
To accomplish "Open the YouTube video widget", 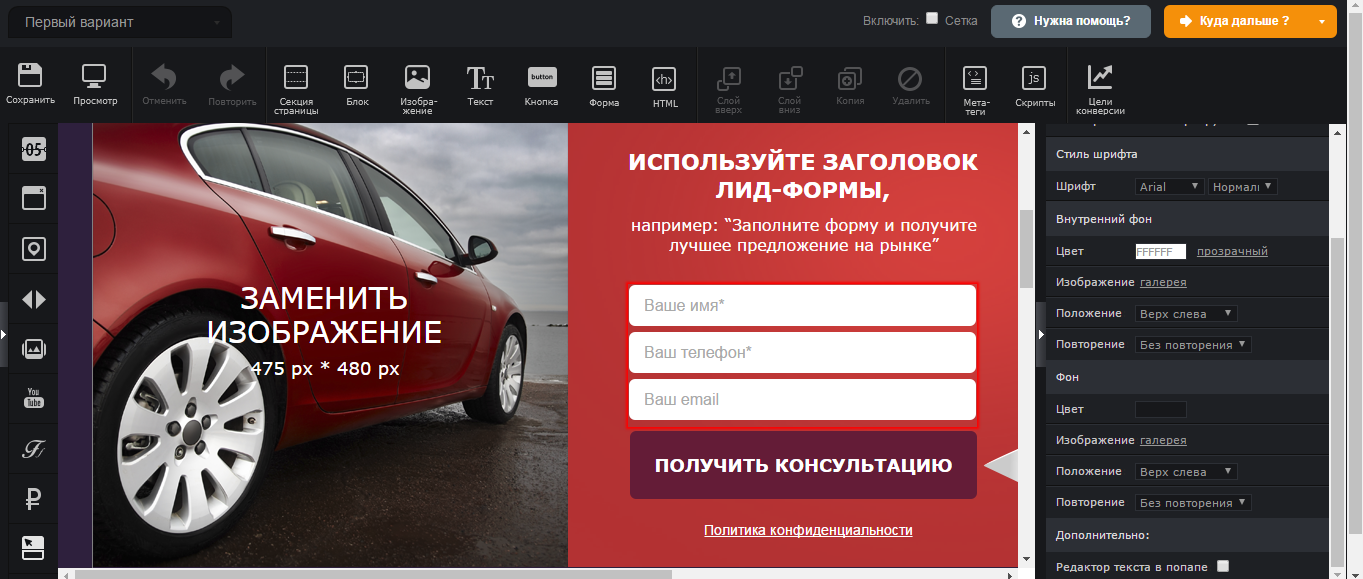I will pos(32,398).
